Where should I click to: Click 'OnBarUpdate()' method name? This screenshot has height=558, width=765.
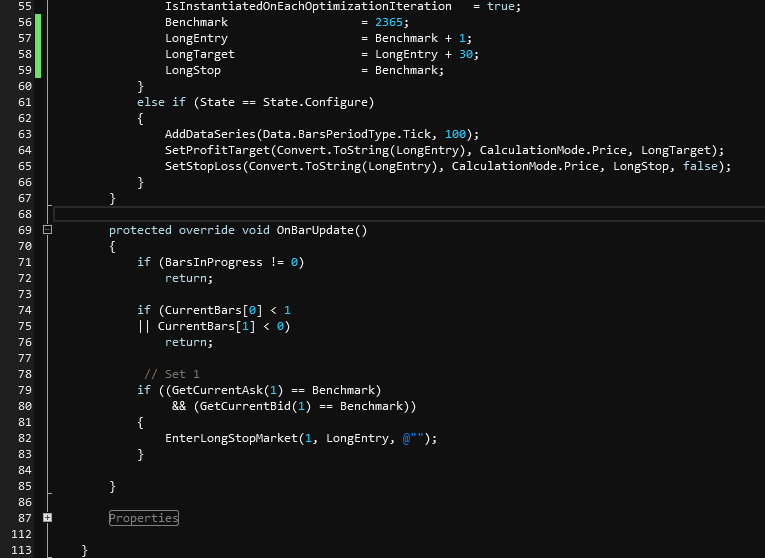[322, 230]
